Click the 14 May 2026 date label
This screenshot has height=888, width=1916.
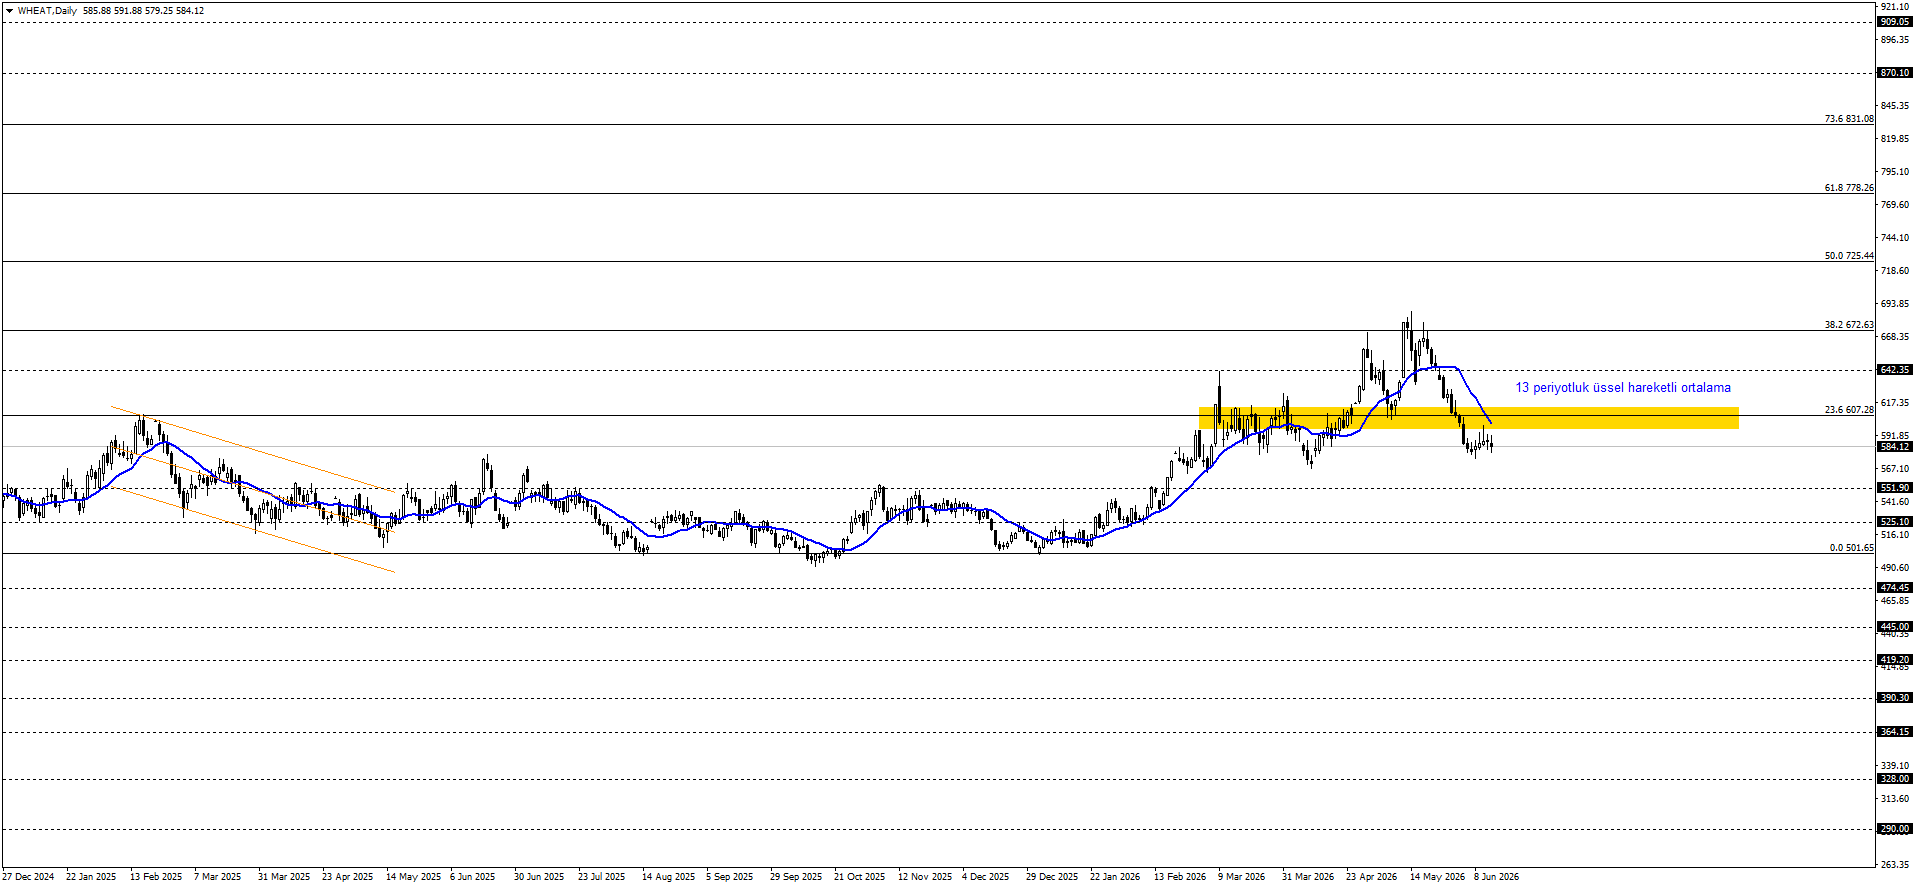[x=1437, y=877]
